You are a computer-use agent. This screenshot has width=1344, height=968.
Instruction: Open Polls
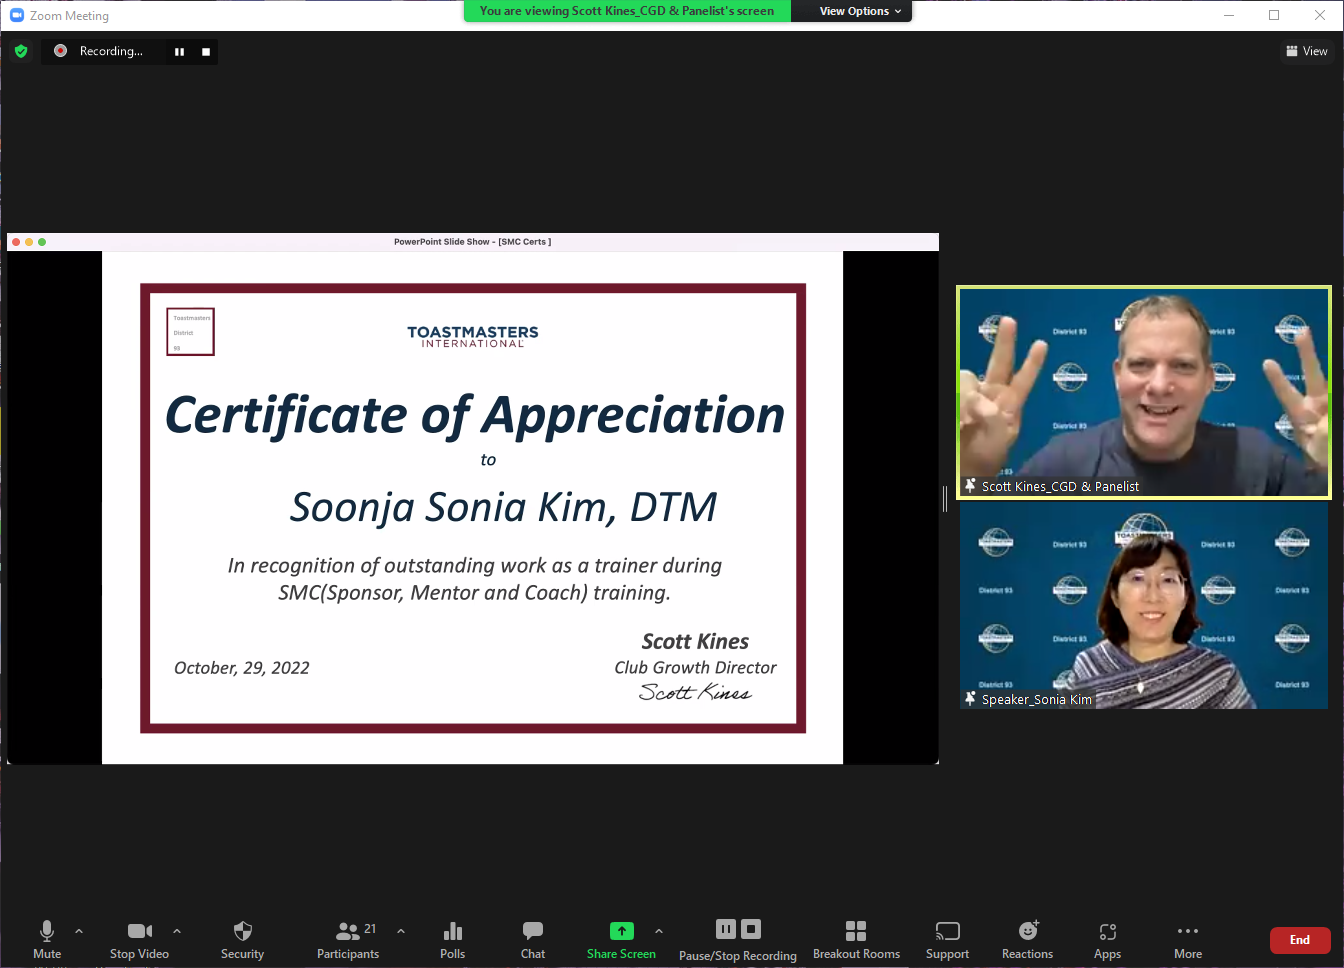click(x=452, y=940)
